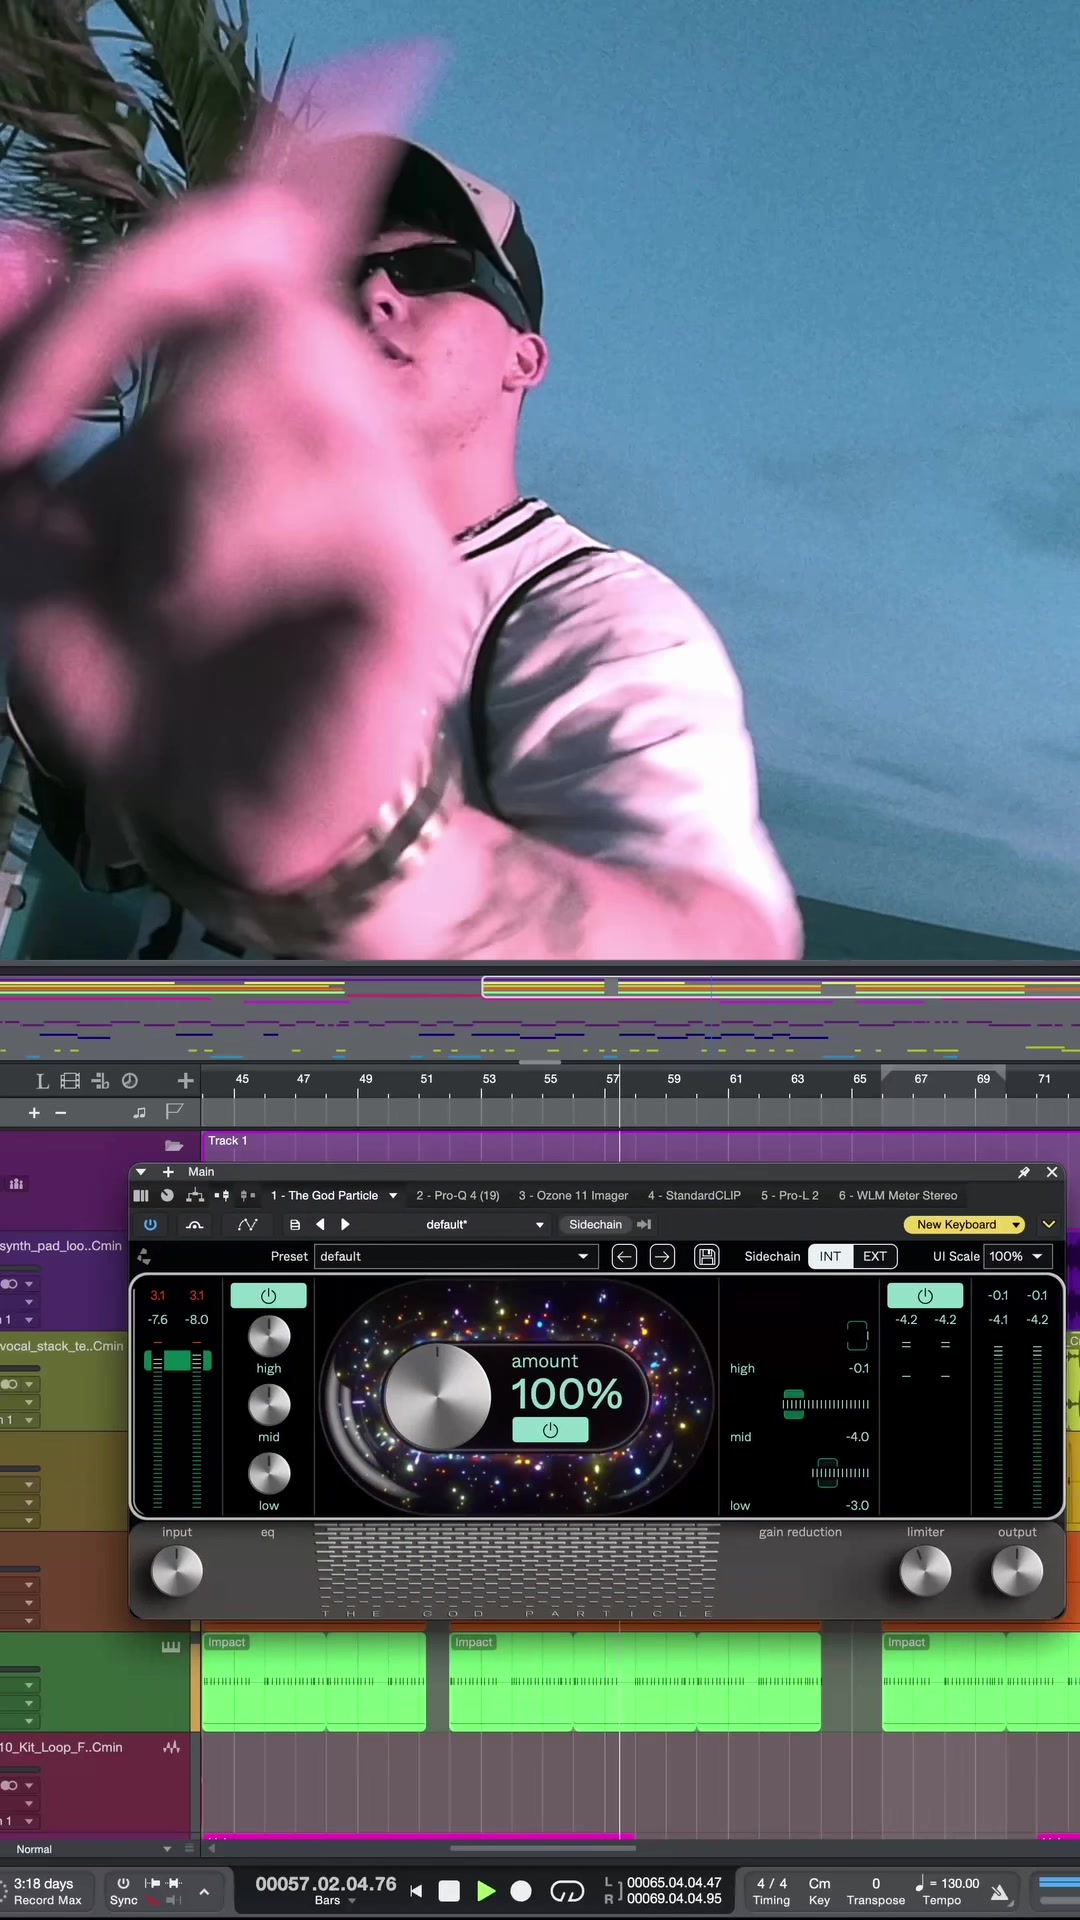Open the Normal automation mode dropdown
The image size is (1080, 1920).
[x=93, y=1849]
